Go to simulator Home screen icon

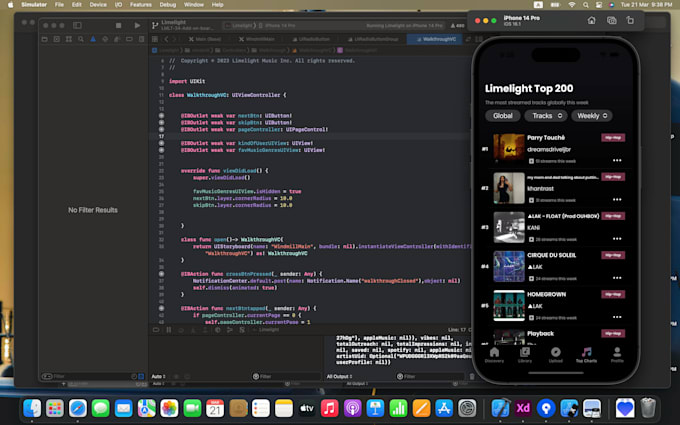pos(592,20)
